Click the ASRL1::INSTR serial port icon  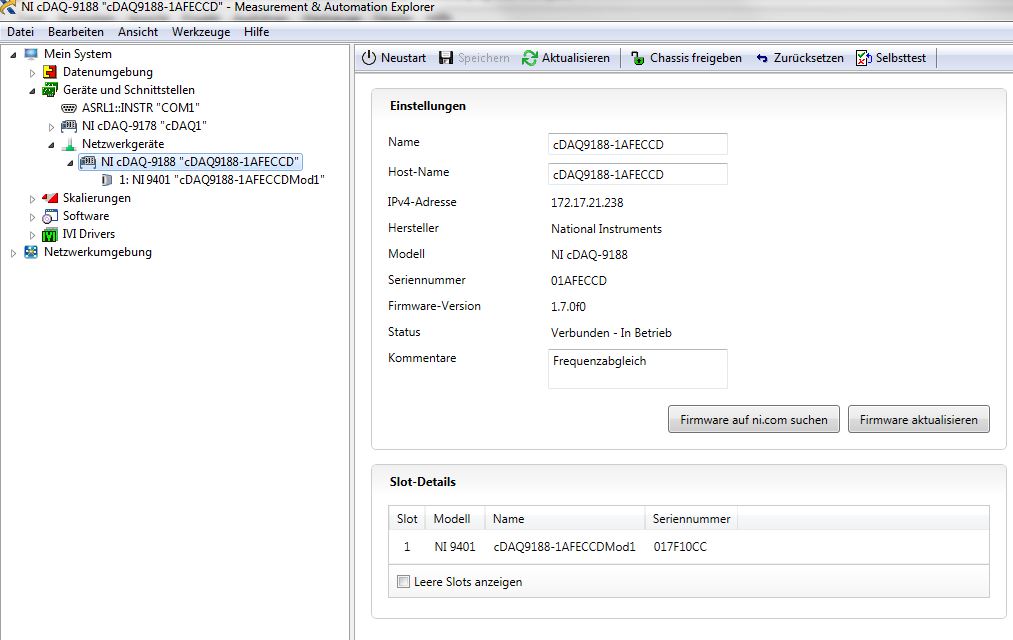[x=68, y=108]
